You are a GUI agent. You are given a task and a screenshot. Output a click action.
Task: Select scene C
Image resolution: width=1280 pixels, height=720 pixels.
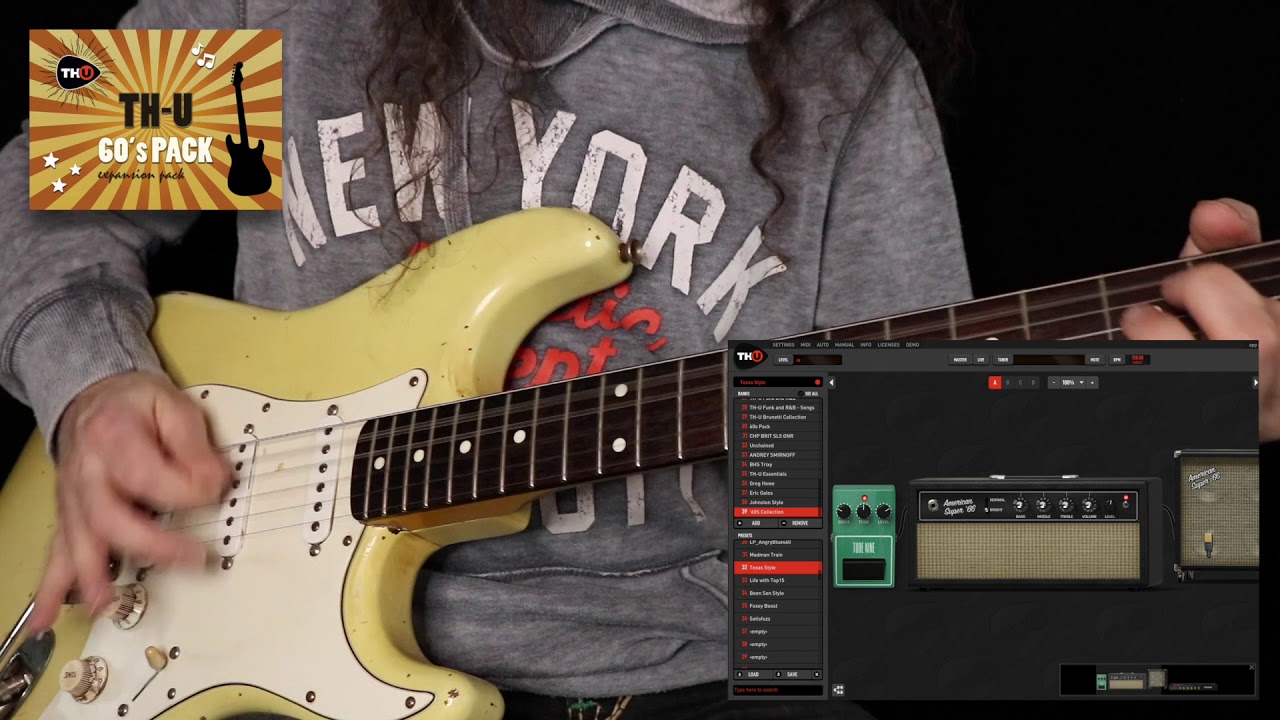point(1020,382)
